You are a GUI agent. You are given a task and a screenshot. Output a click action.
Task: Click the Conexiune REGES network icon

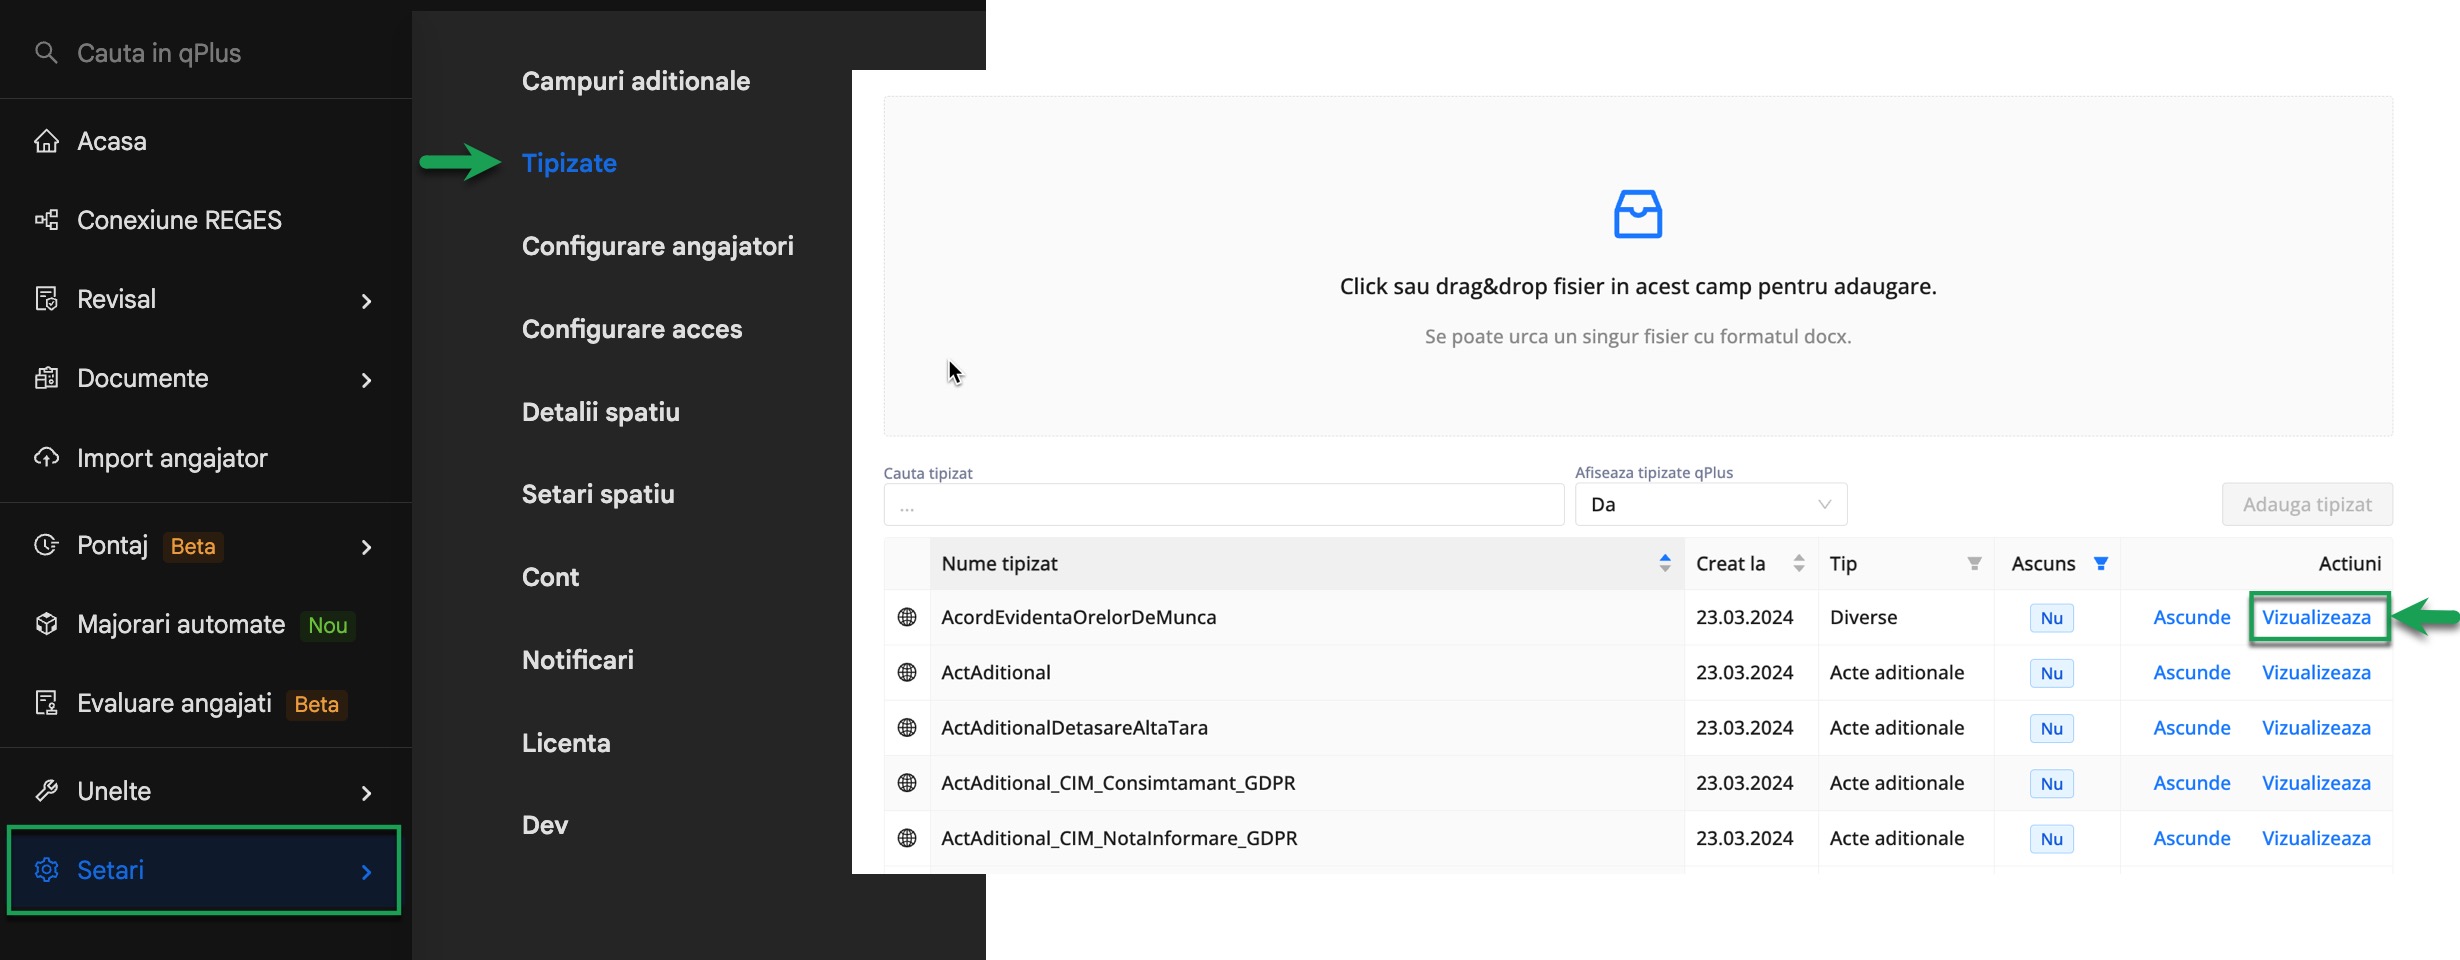click(x=46, y=220)
